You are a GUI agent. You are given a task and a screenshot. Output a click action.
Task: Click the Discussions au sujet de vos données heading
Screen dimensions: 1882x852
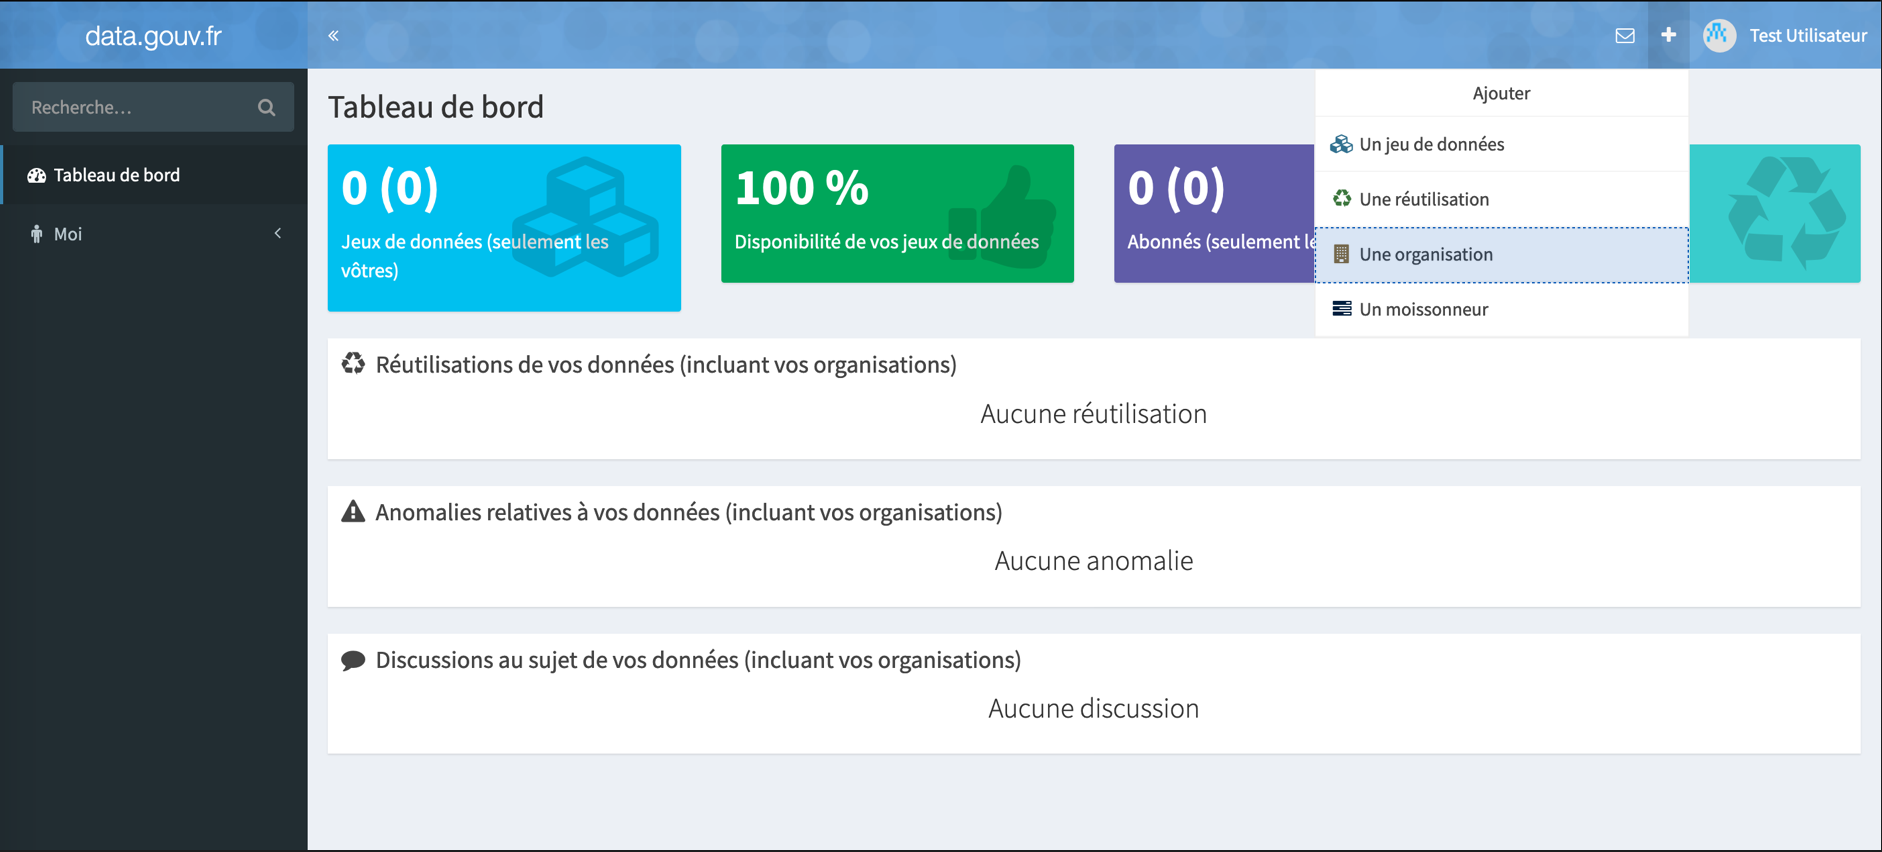[698, 660]
